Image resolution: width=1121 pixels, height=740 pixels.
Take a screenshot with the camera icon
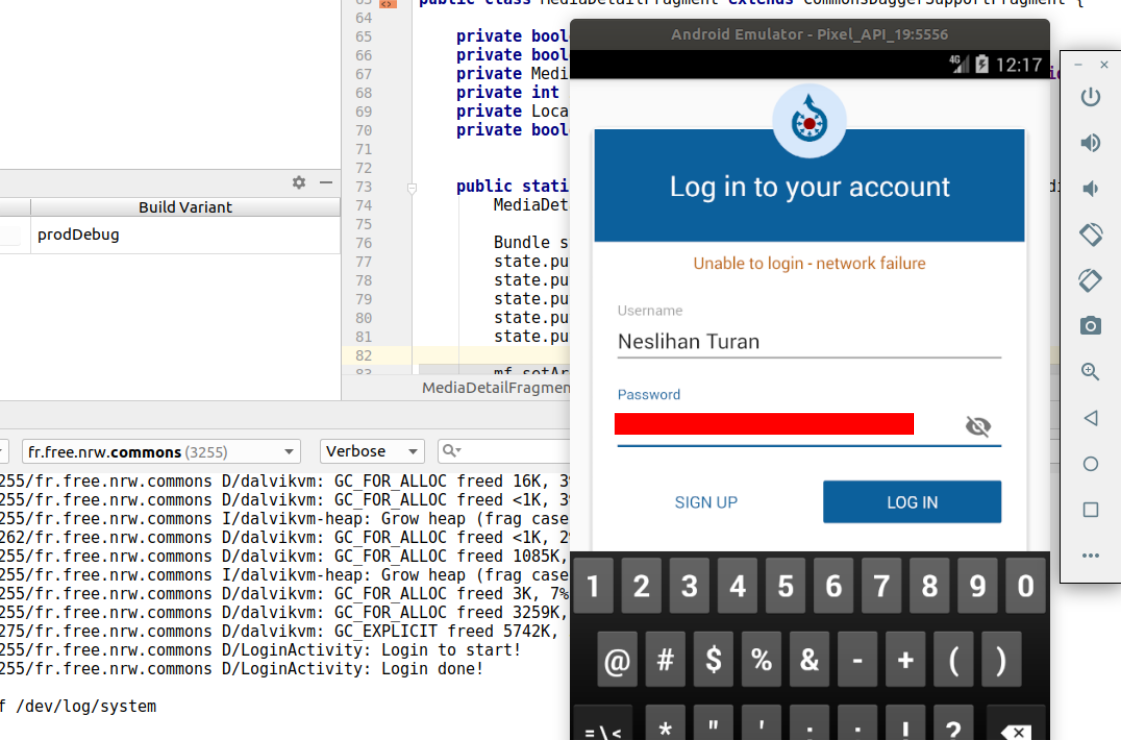pyautogui.click(x=1091, y=325)
